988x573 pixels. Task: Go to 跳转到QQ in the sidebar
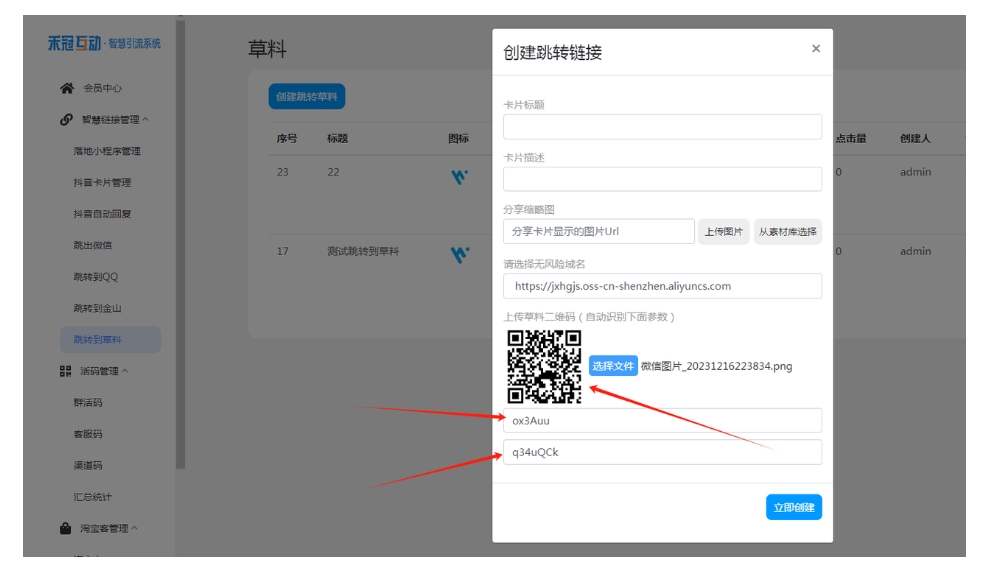coord(95,277)
